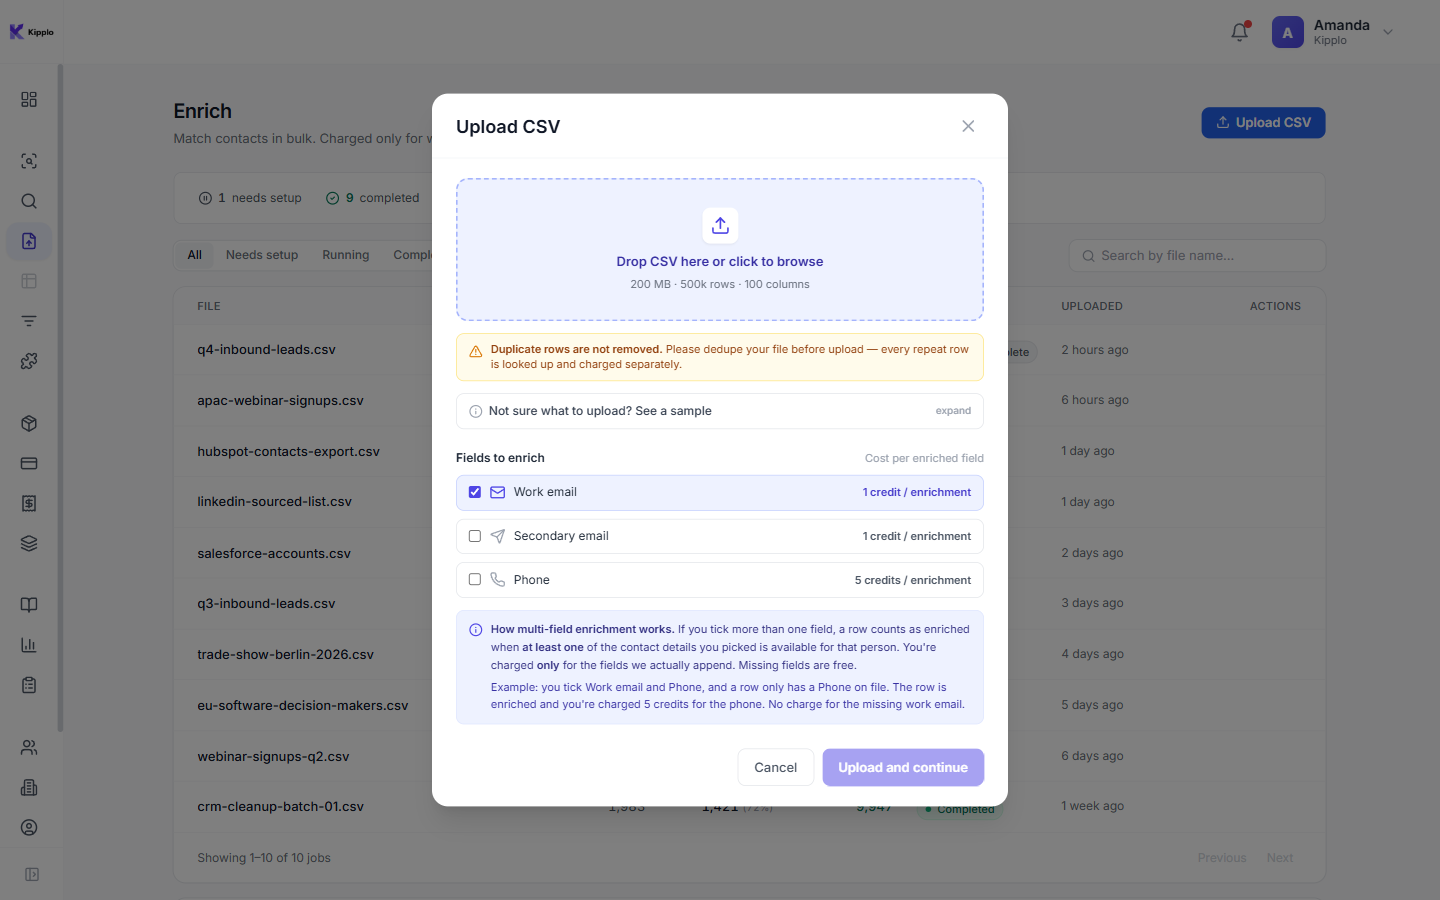Click the office building icon in sidebar
The height and width of the screenshot is (900, 1440).
pyautogui.click(x=29, y=787)
